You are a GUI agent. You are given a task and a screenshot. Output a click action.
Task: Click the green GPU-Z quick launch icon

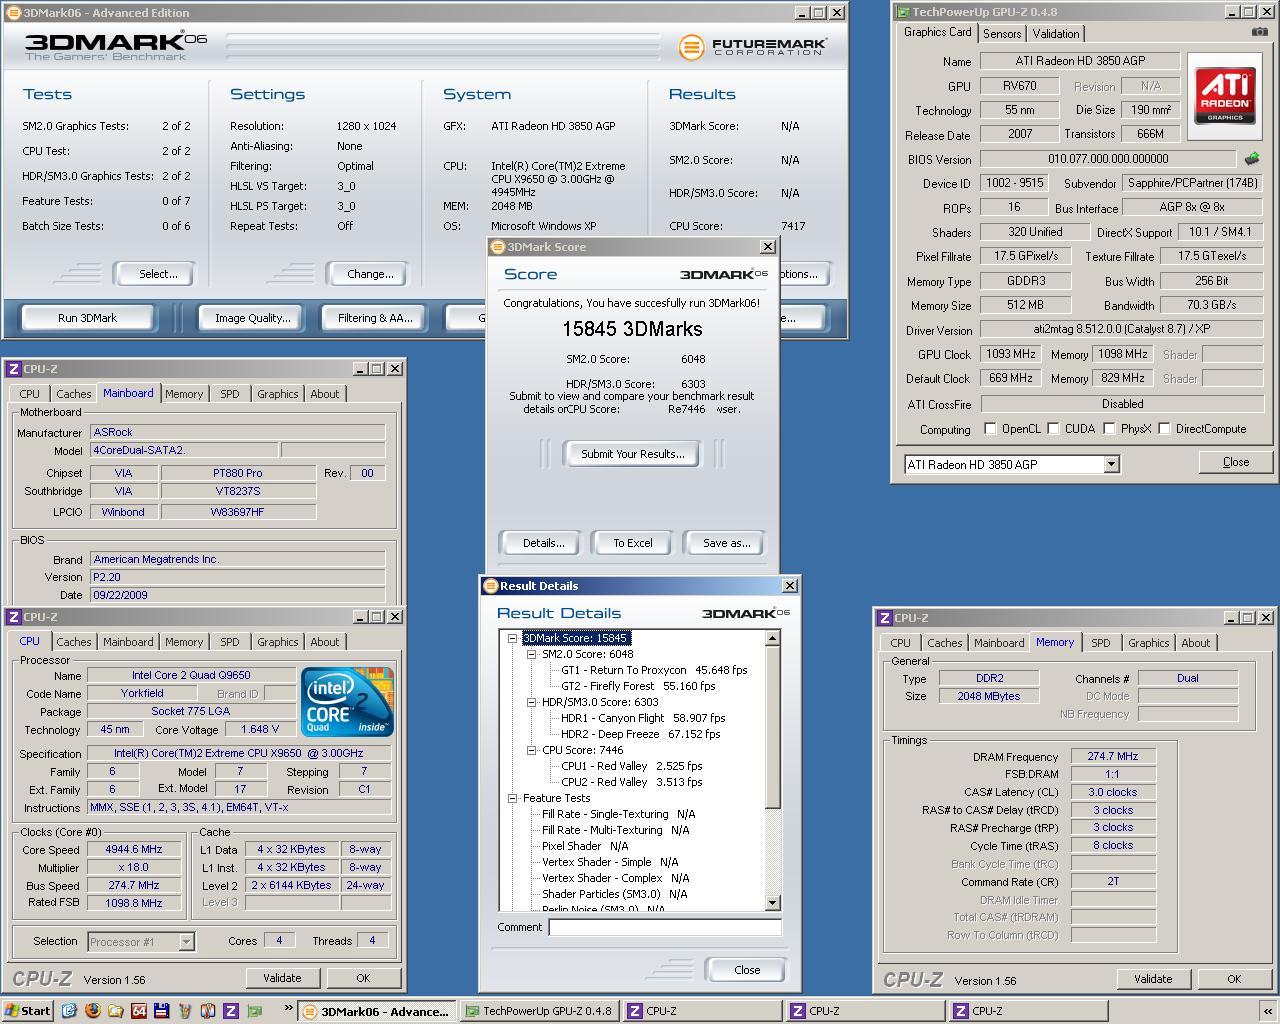tap(254, 1011)
